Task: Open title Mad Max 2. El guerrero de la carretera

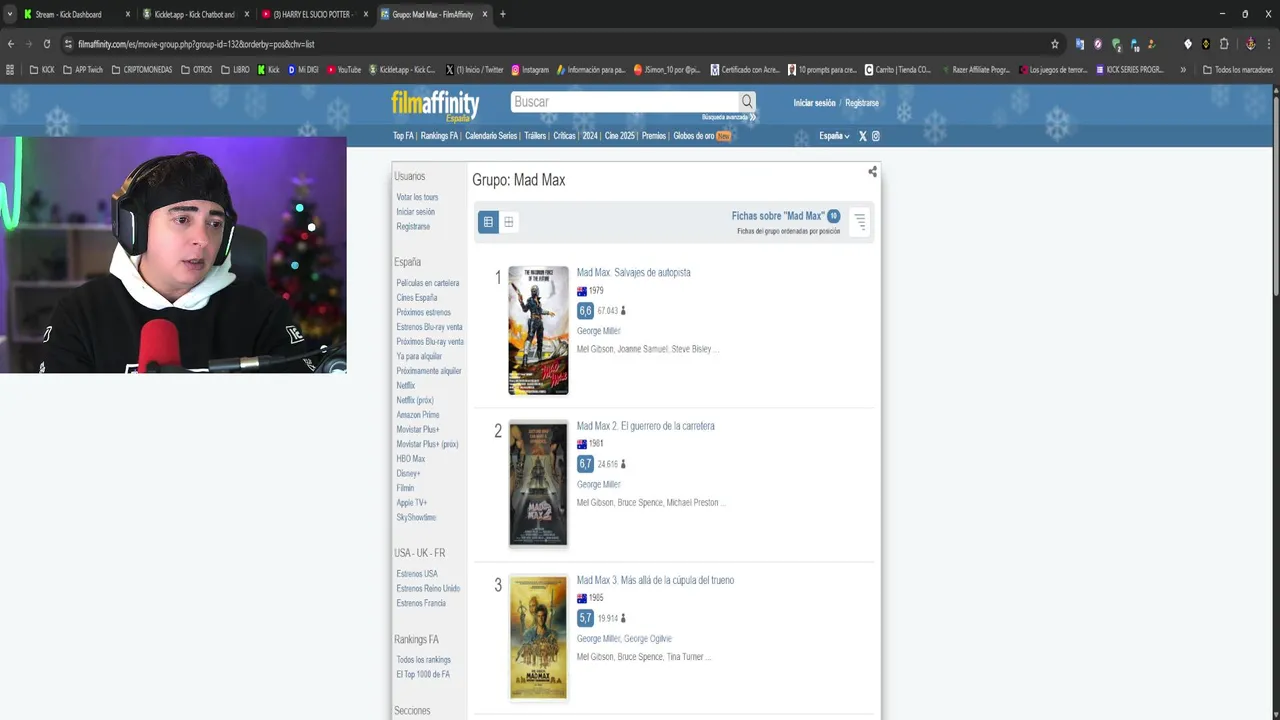Action: (646, 426)
